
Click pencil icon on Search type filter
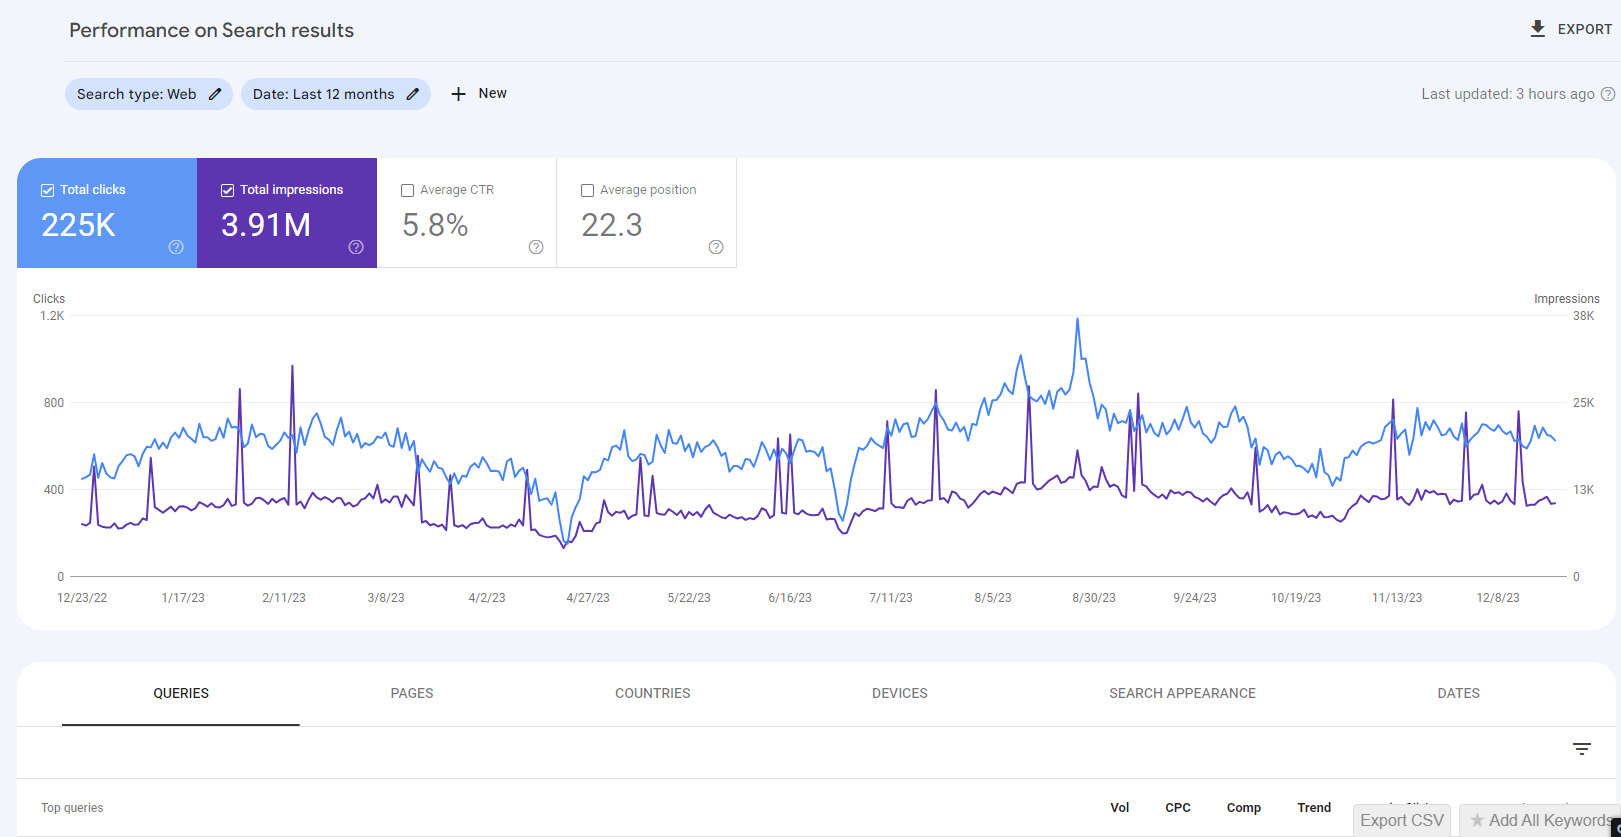[215, 94]
